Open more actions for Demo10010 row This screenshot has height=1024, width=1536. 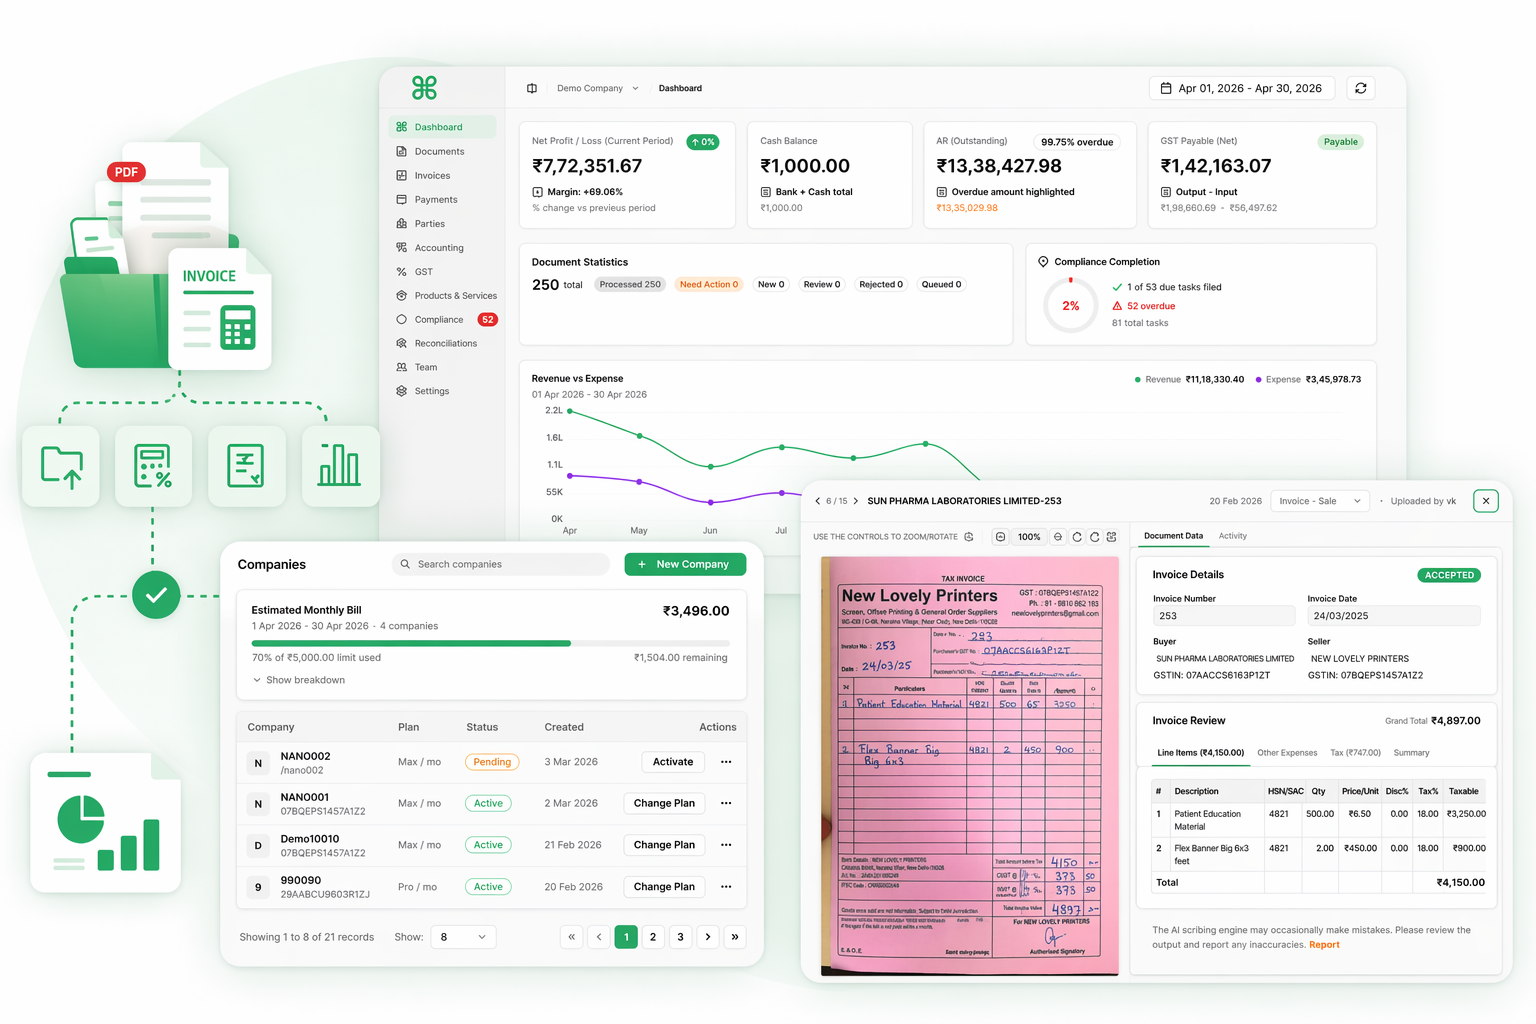(x=726, y=845)
